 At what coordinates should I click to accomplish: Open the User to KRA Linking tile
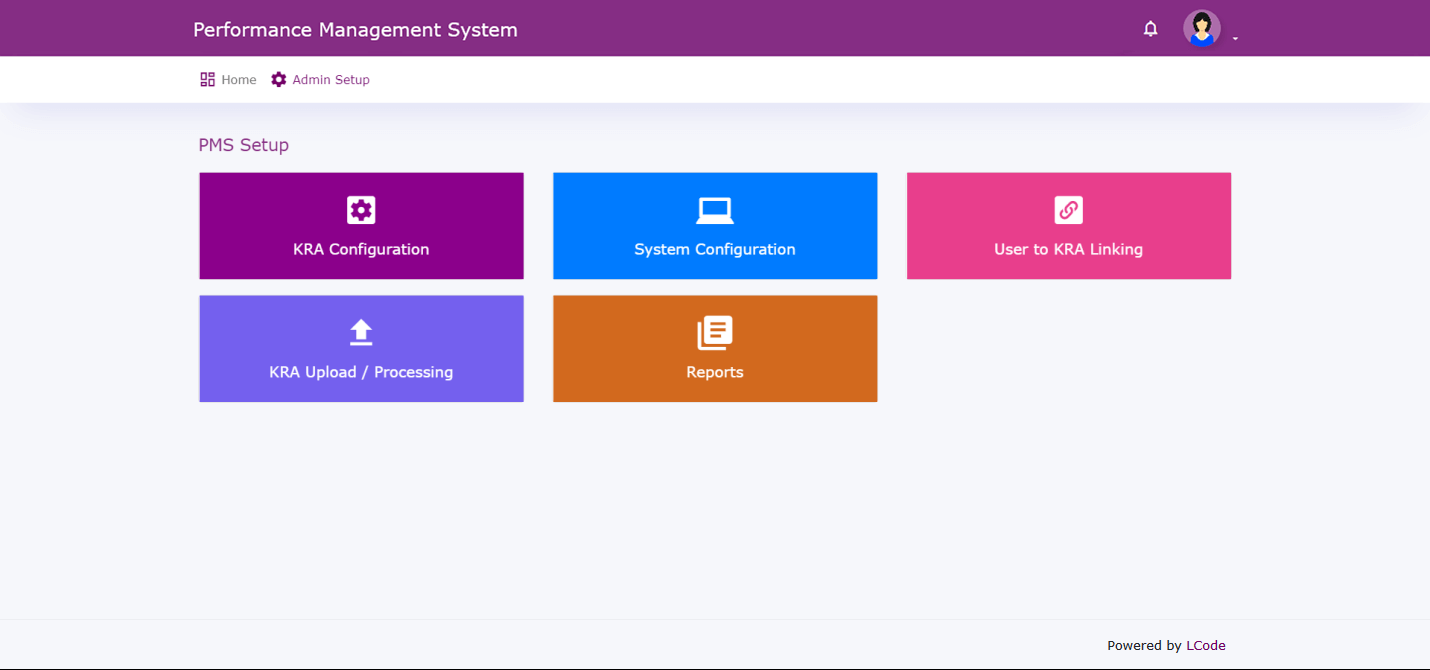[1069, 226]
